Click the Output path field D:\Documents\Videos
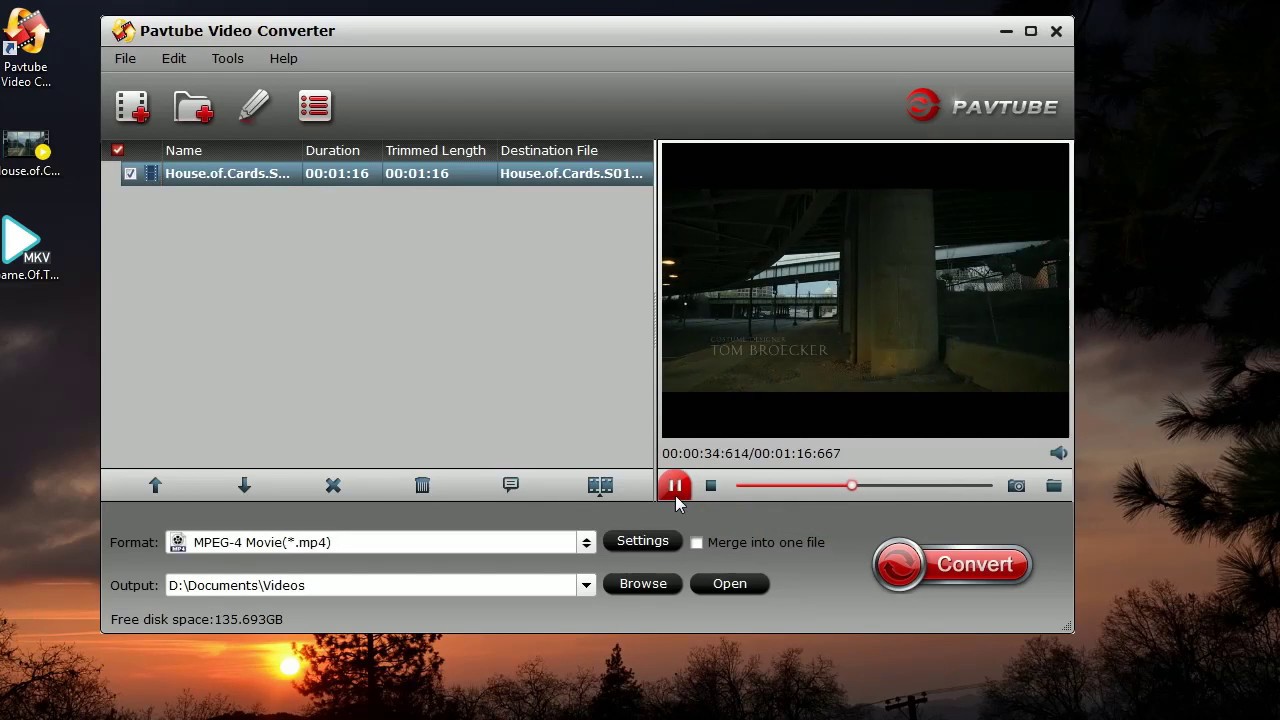The height and width of the screenshot is (720, 1280). [x=372, y=585]
